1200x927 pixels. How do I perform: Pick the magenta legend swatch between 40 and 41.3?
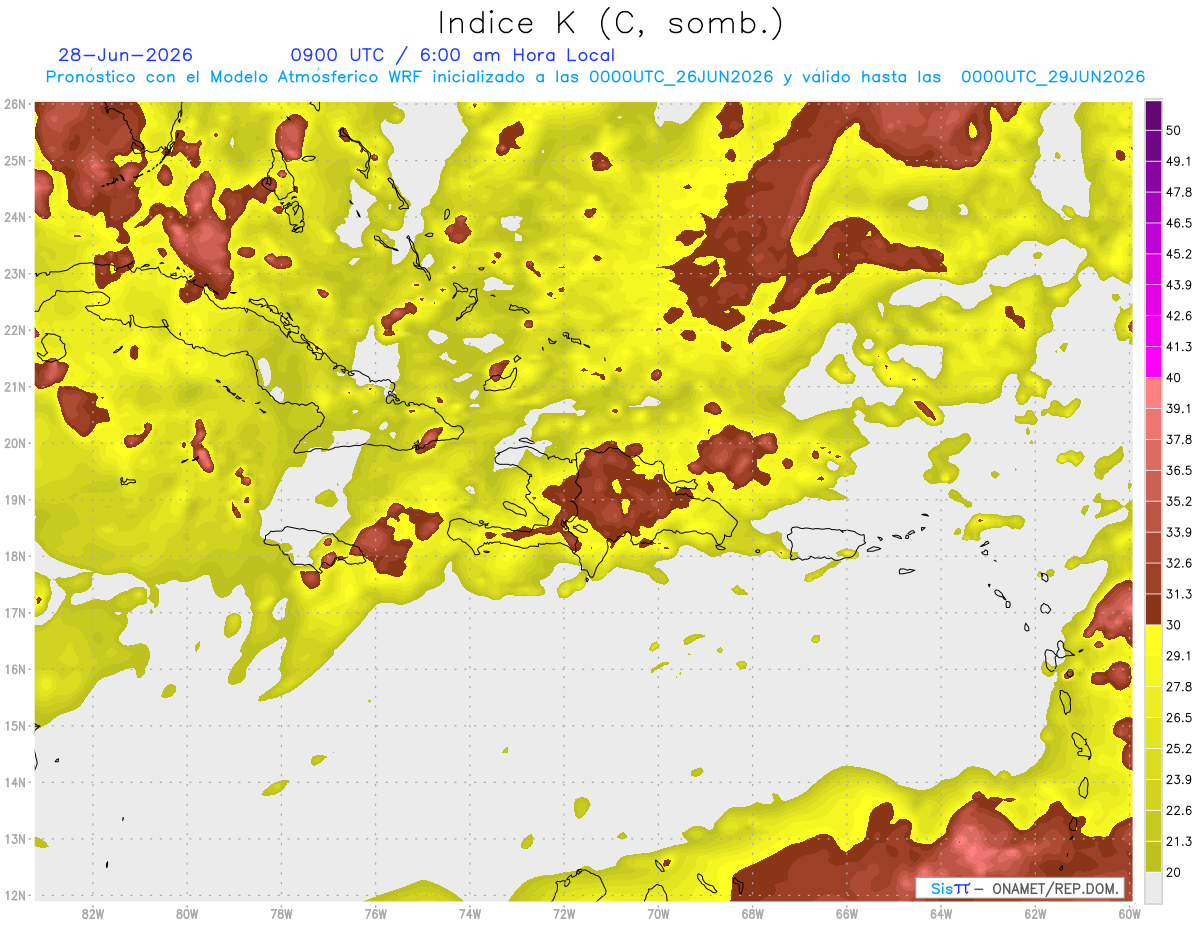point(1153,362)
